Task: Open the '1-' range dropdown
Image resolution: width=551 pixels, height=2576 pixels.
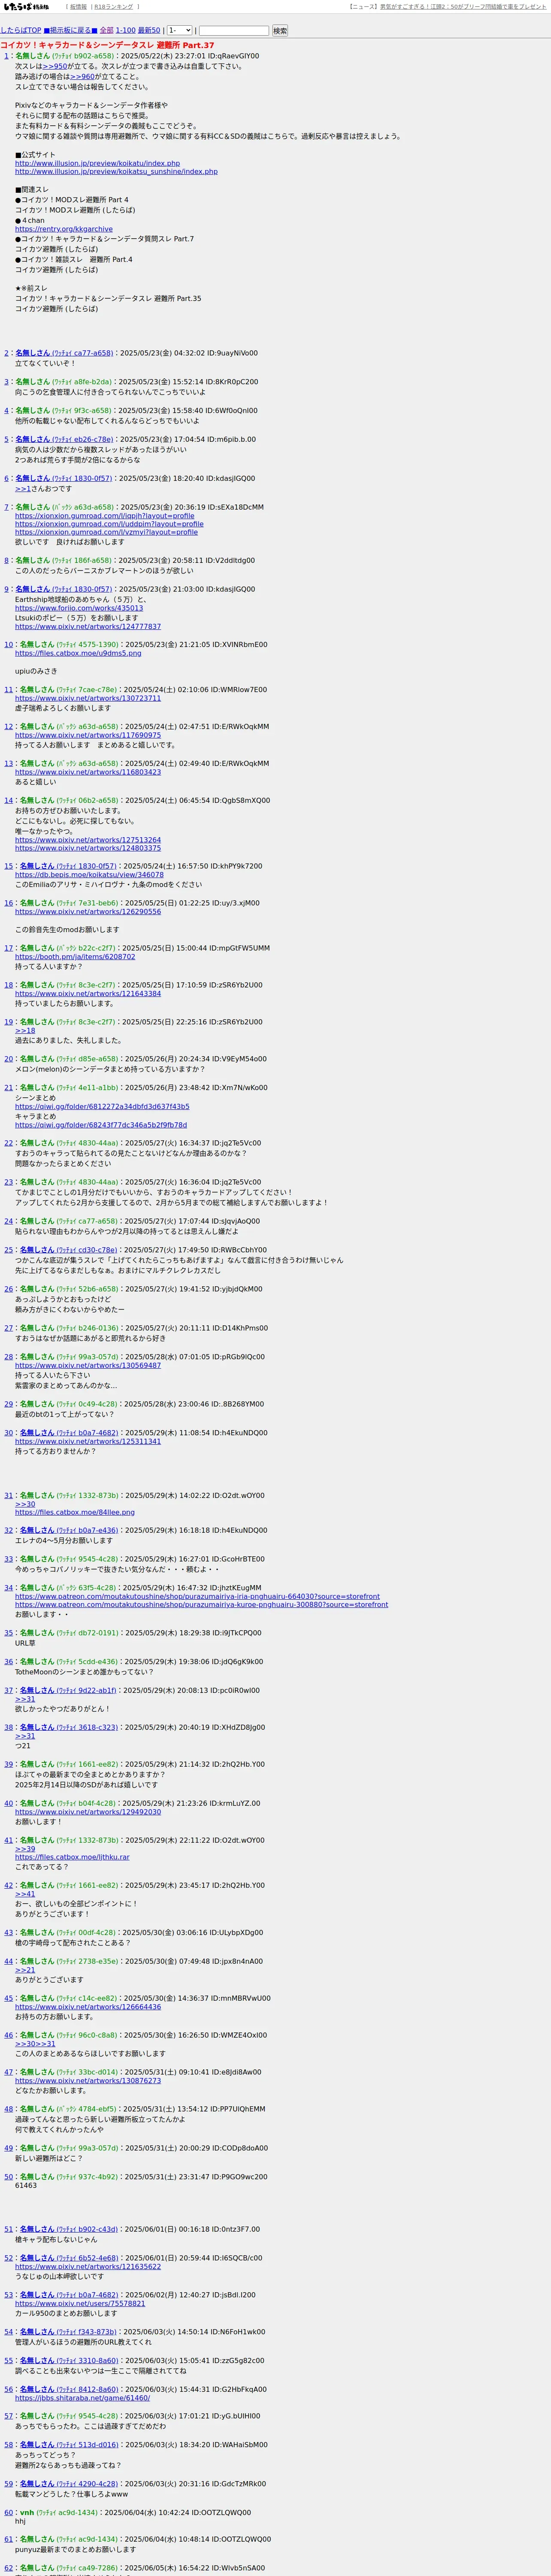Action: tap(179, 31)
